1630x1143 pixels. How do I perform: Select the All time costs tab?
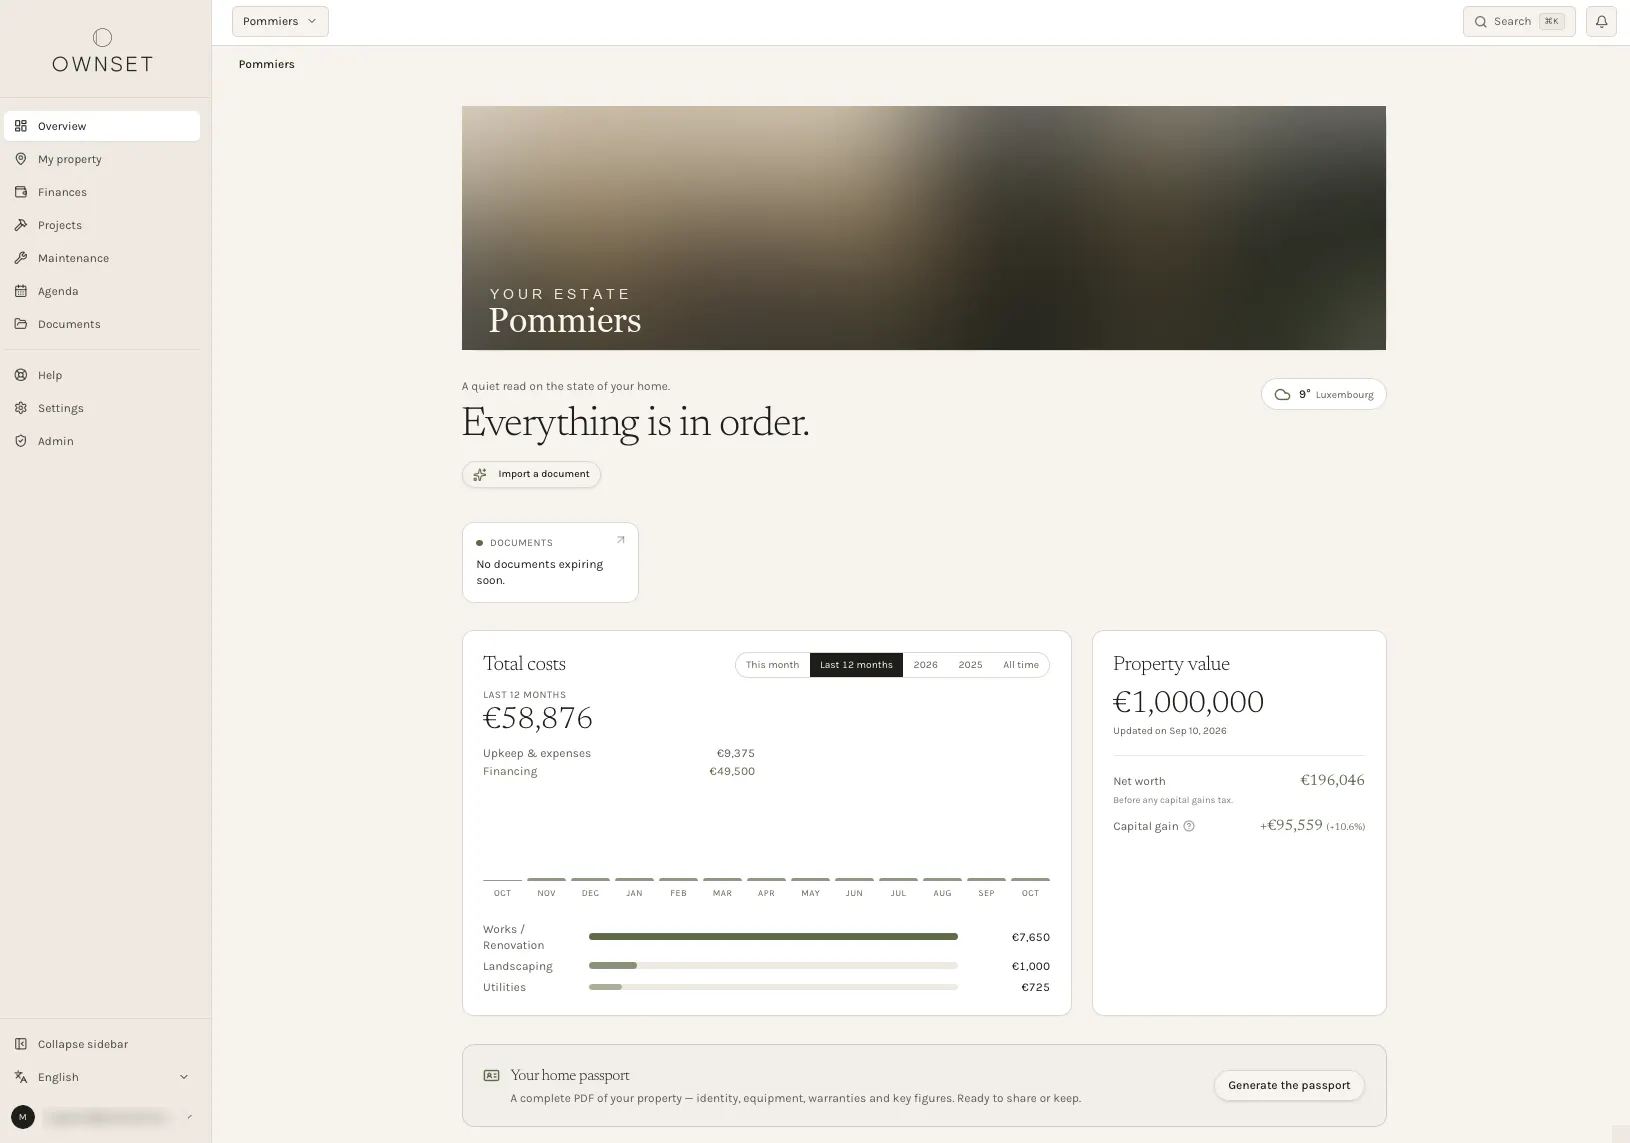click(1021, 665)
